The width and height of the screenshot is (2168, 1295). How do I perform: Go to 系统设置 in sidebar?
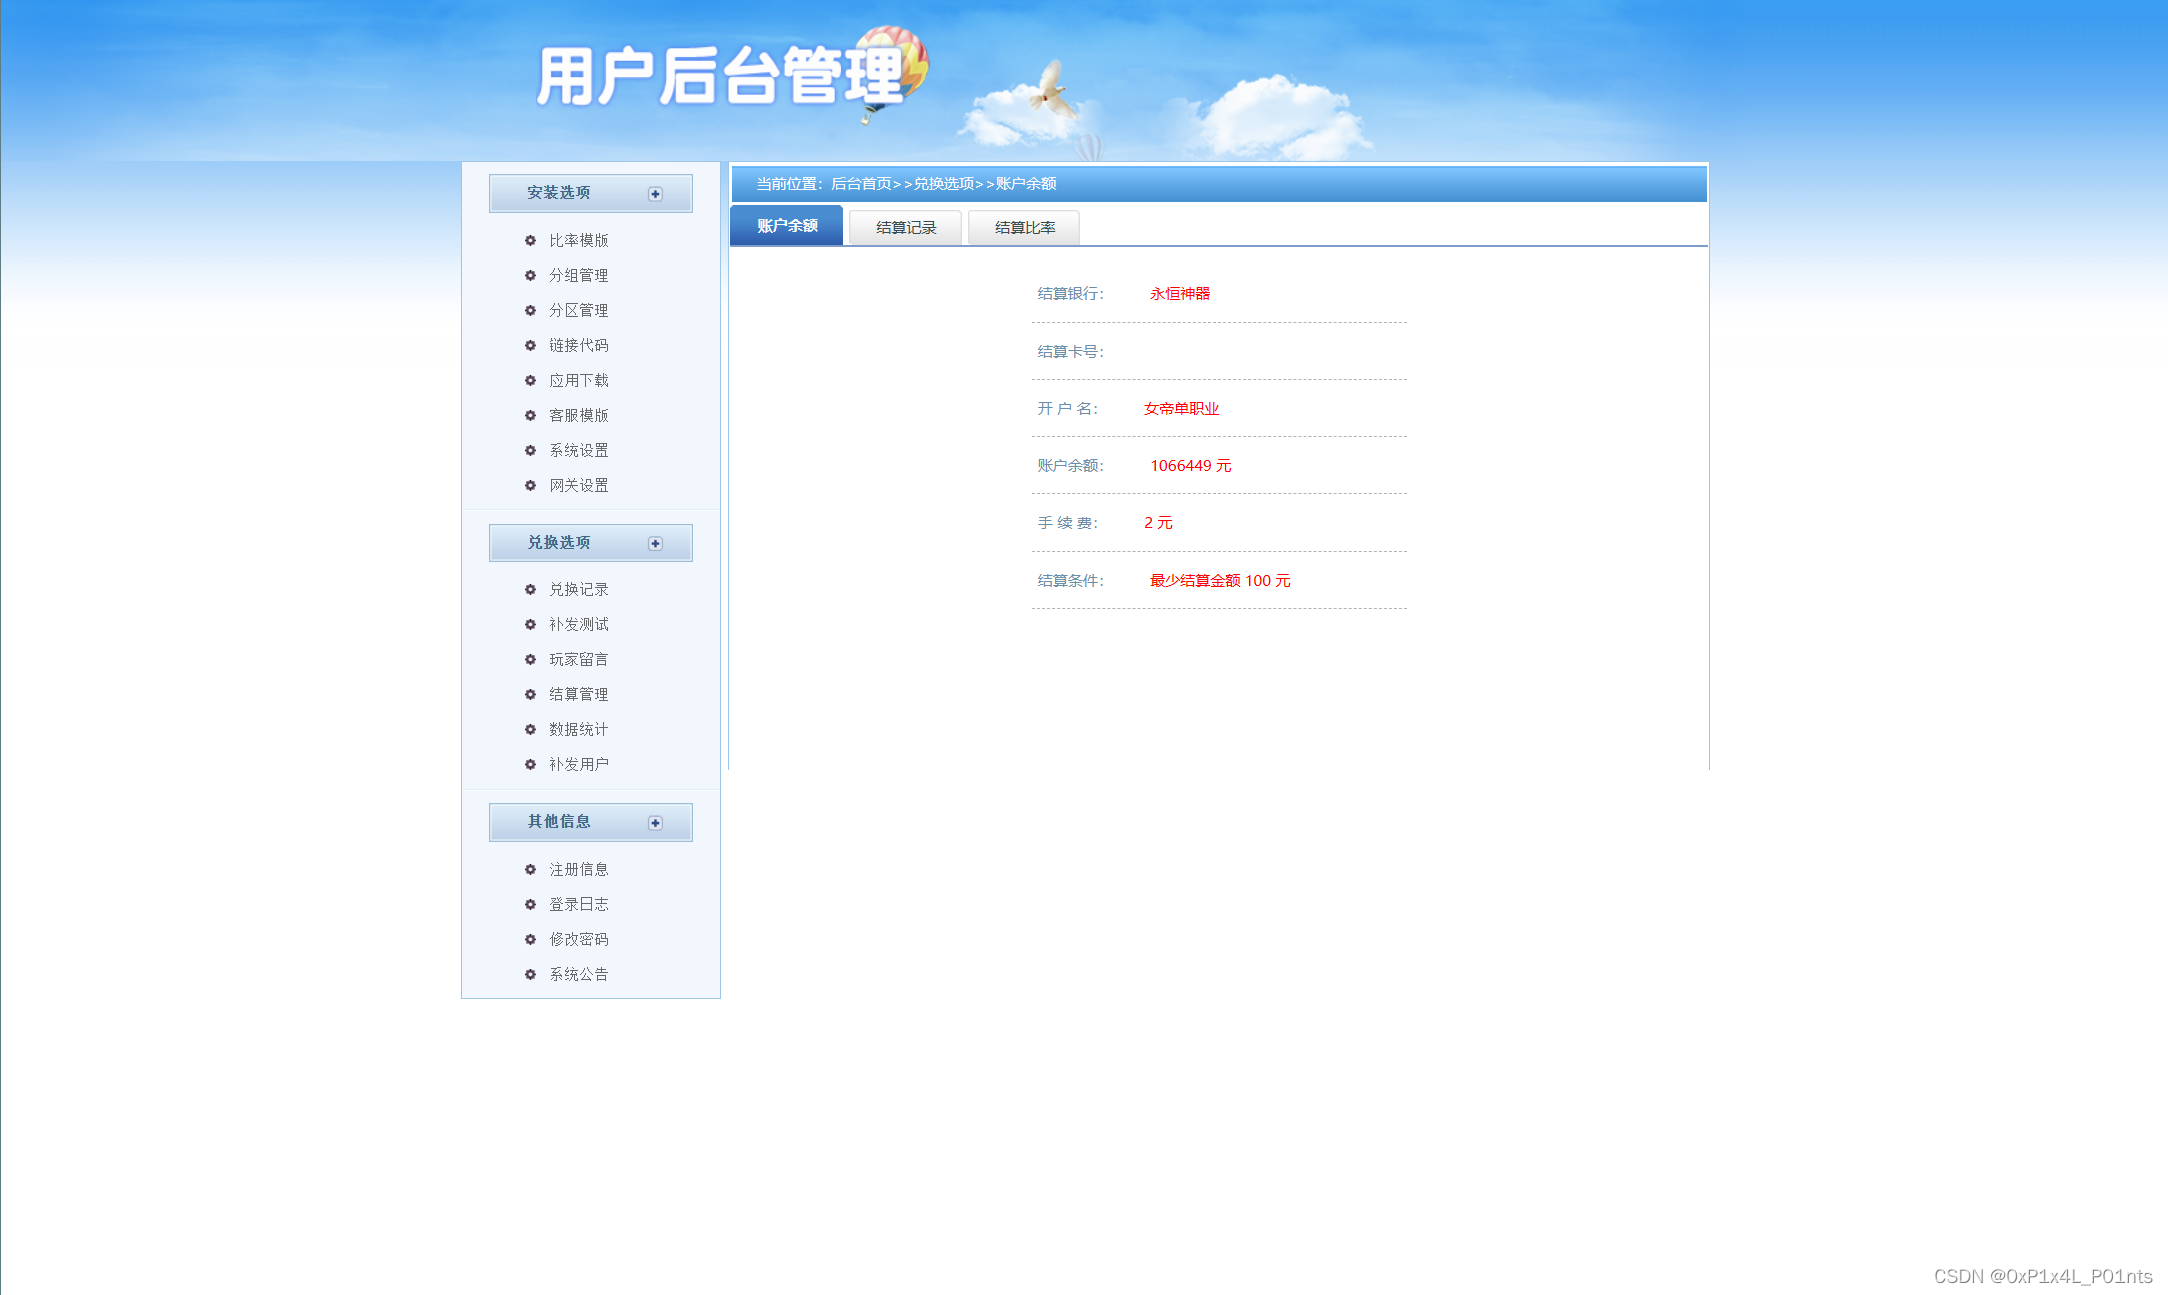point(578,450)
